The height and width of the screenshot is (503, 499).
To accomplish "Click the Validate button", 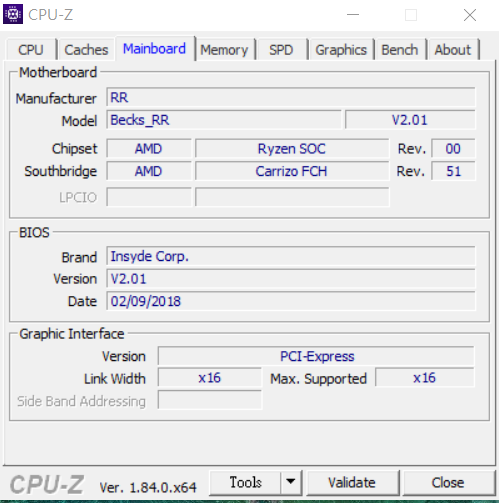I will click(x=352, y=482).
